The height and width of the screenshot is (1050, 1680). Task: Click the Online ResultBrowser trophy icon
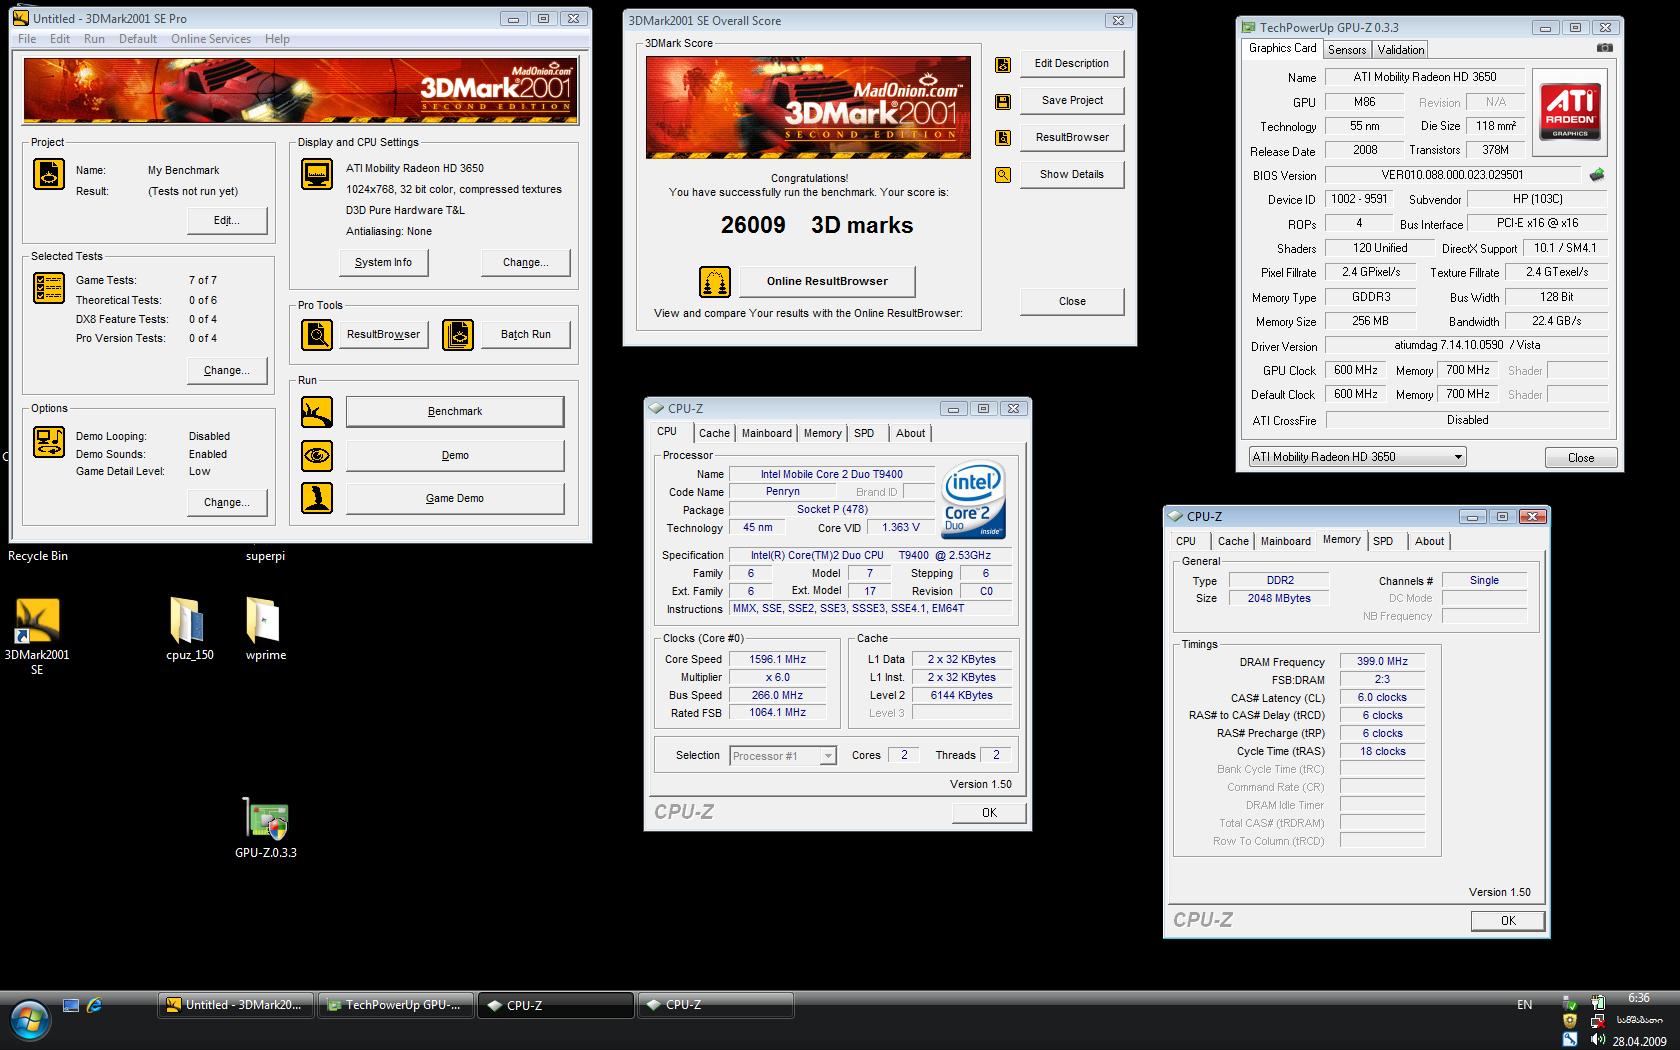[714, 282]
